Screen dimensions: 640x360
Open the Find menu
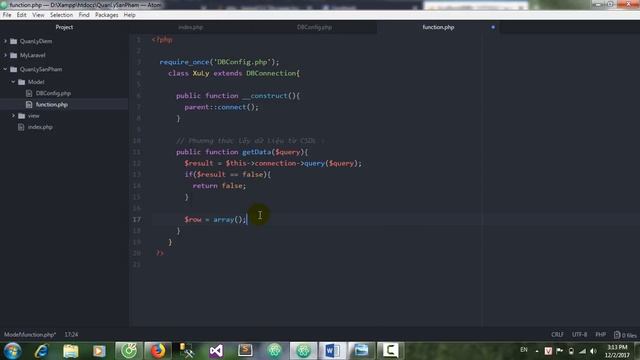click(x=84, y=15)
